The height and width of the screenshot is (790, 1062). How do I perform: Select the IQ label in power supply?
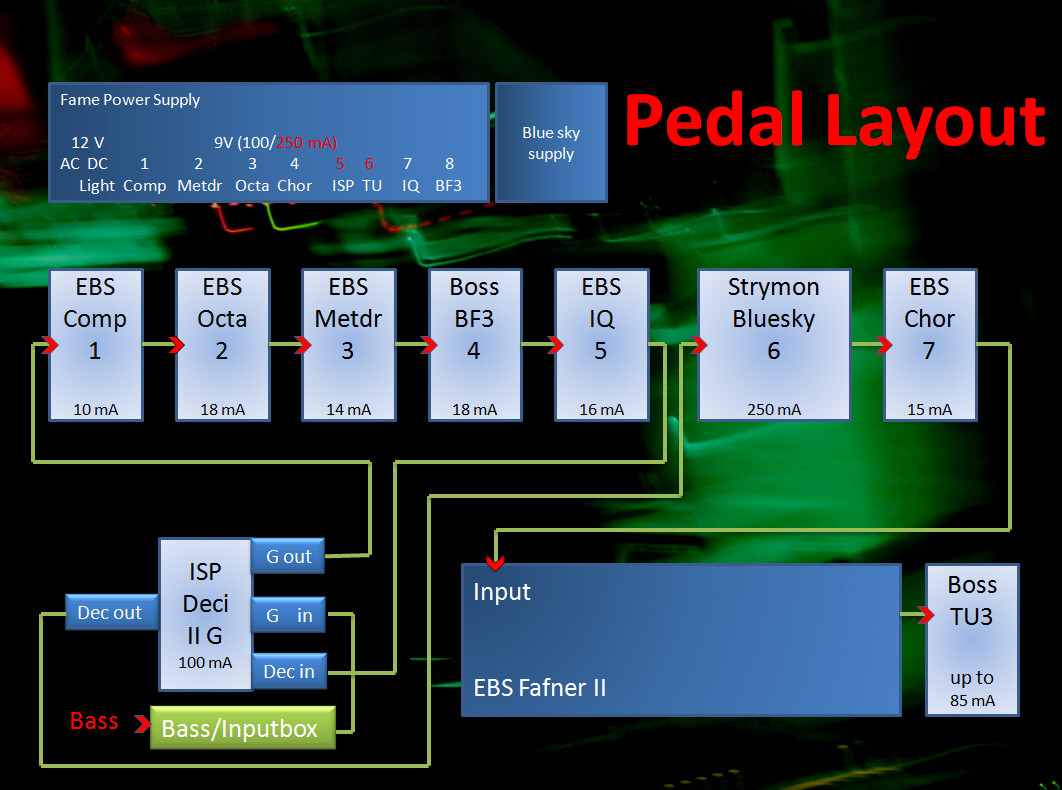tap(410, 186)
